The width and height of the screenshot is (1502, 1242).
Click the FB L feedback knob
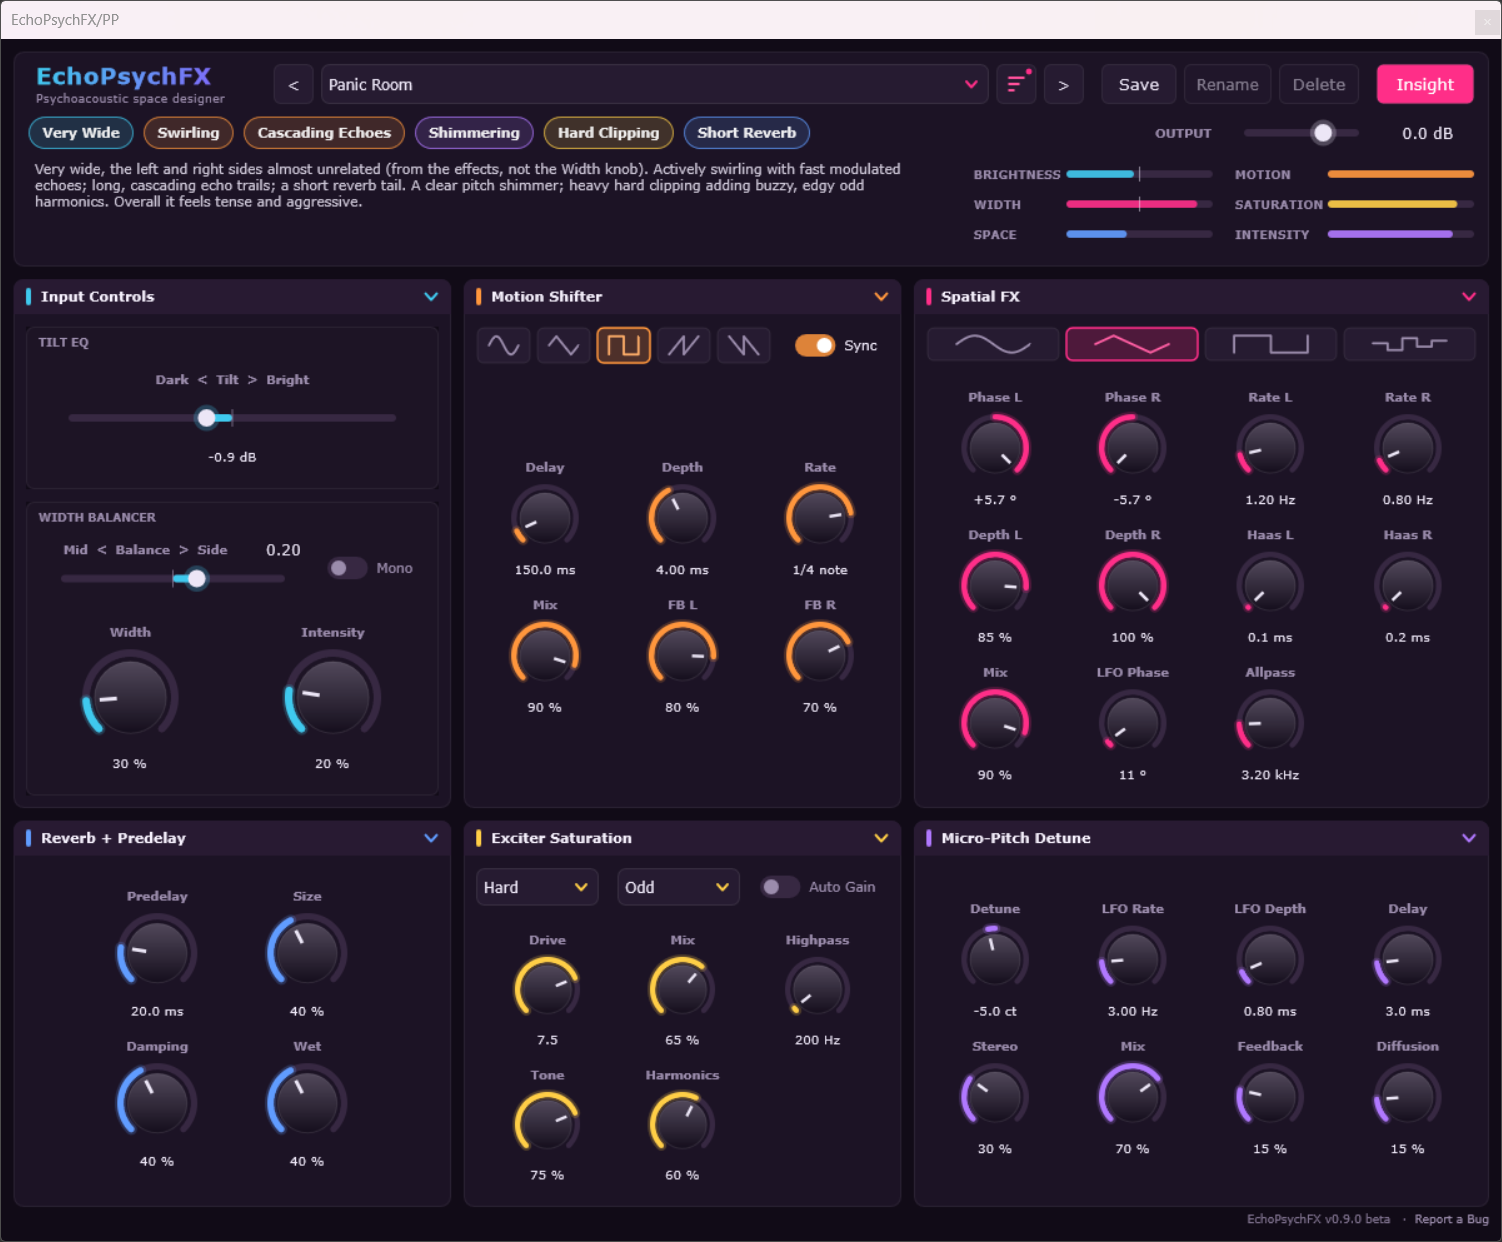(682, 655)
